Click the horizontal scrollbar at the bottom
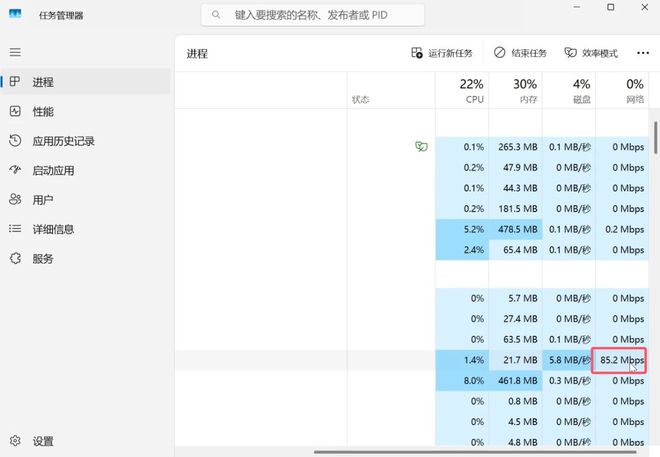This screenshot has height=457, width=660. (475, 452)
